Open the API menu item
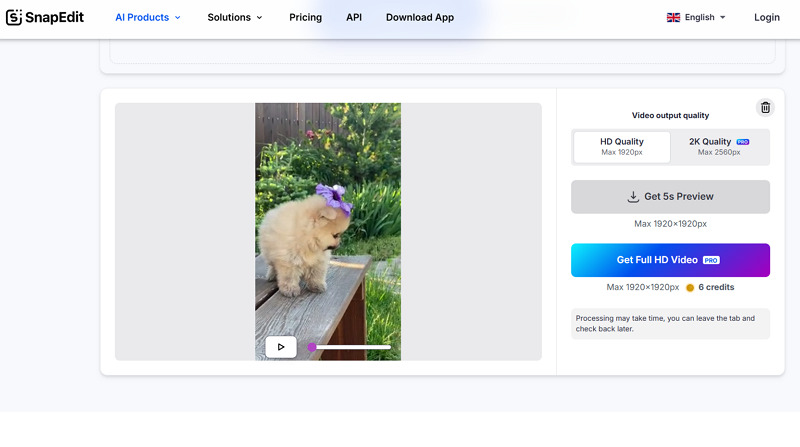This screenshot has height=447, width=800. (354, 18)
